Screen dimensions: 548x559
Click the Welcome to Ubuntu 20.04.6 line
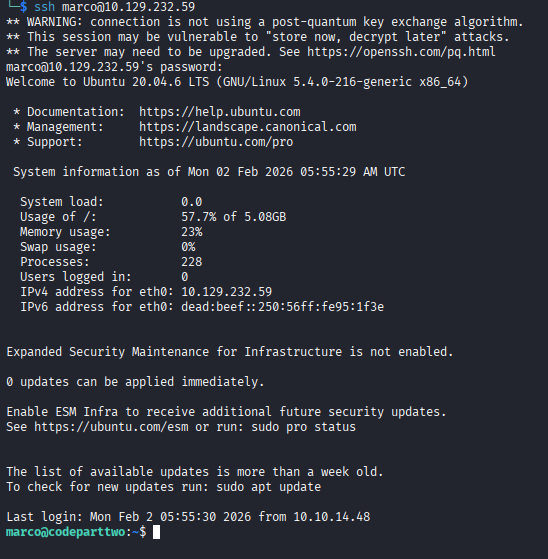tap(237, 82)
